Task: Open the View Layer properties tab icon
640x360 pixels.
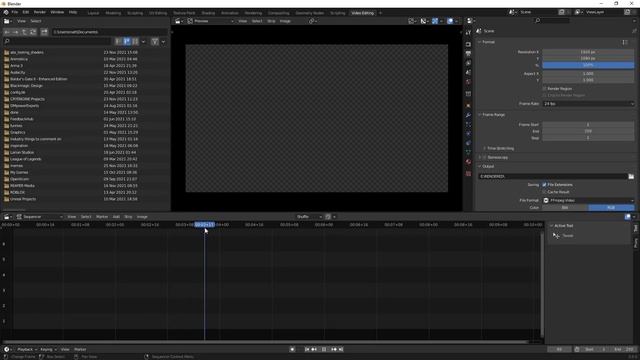Action: (468, 63)
